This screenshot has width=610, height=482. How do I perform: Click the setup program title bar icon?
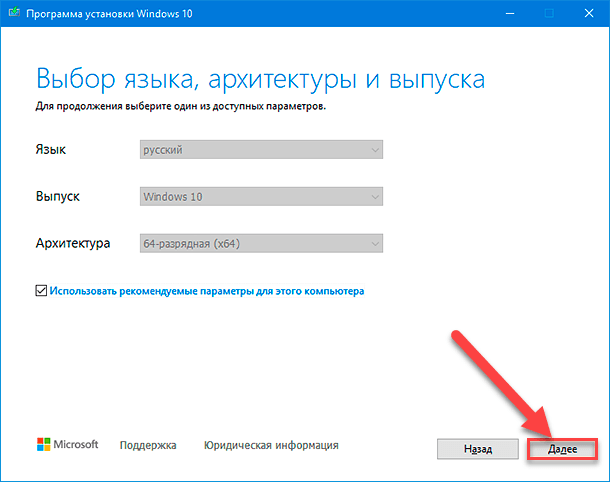14,12
